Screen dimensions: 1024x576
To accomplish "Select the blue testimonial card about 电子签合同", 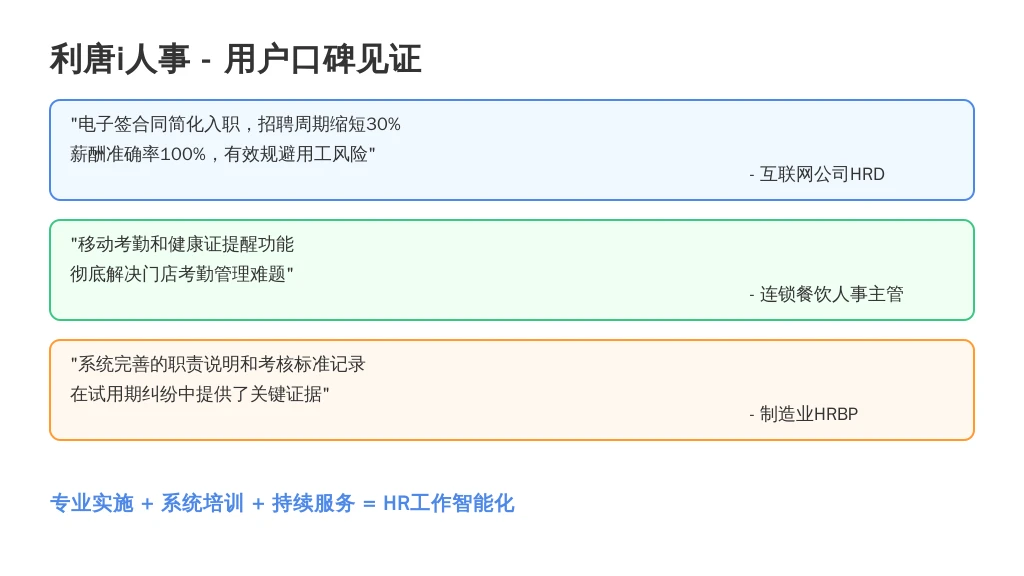I will (512, 150).
